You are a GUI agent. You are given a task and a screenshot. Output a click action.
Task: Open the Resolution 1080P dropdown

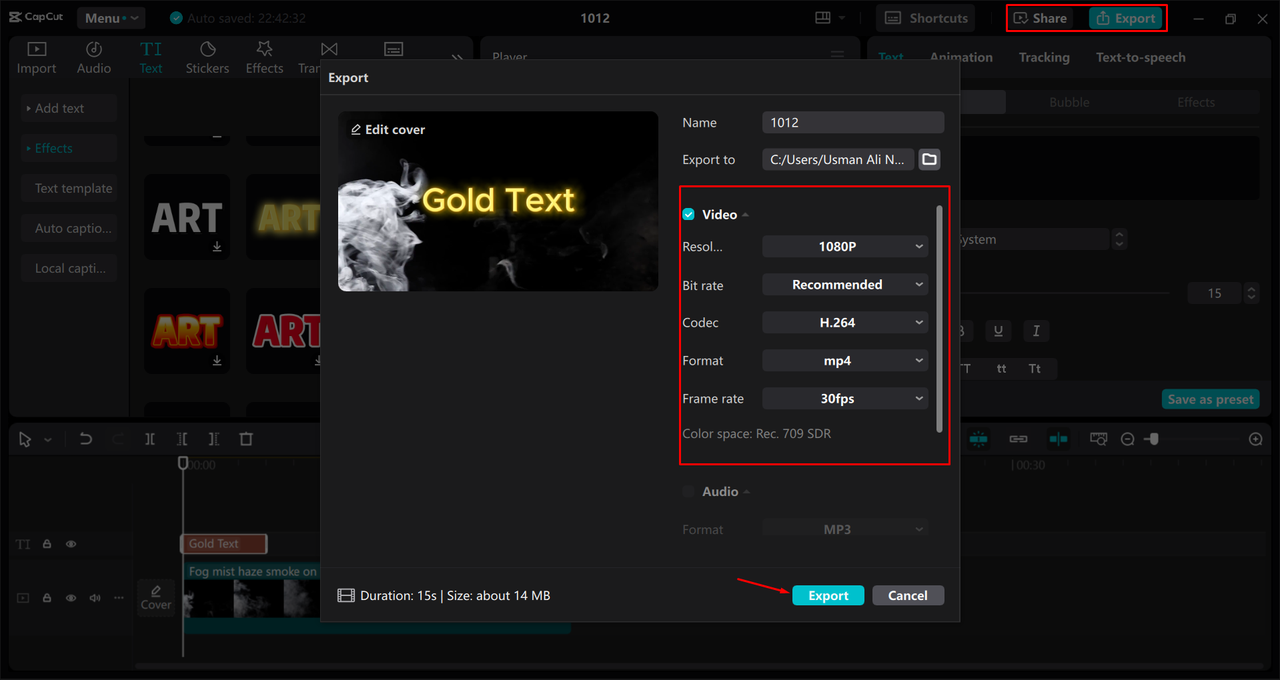click(x=845, y=246)
